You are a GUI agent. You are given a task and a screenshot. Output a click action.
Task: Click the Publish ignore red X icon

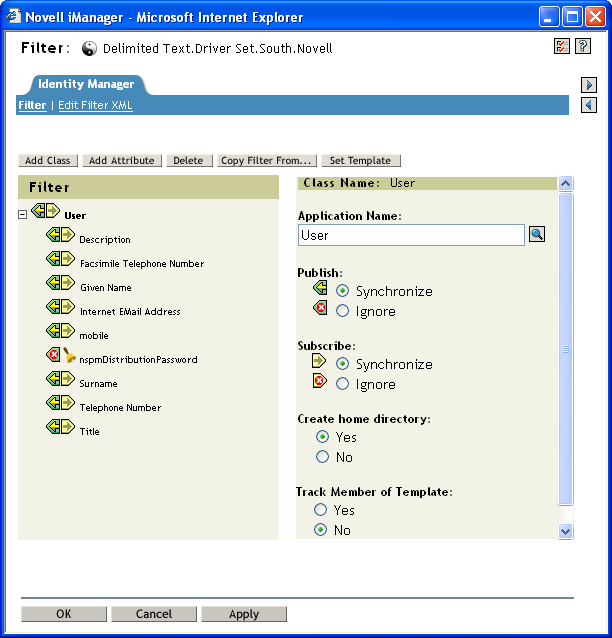pos(320,308)
